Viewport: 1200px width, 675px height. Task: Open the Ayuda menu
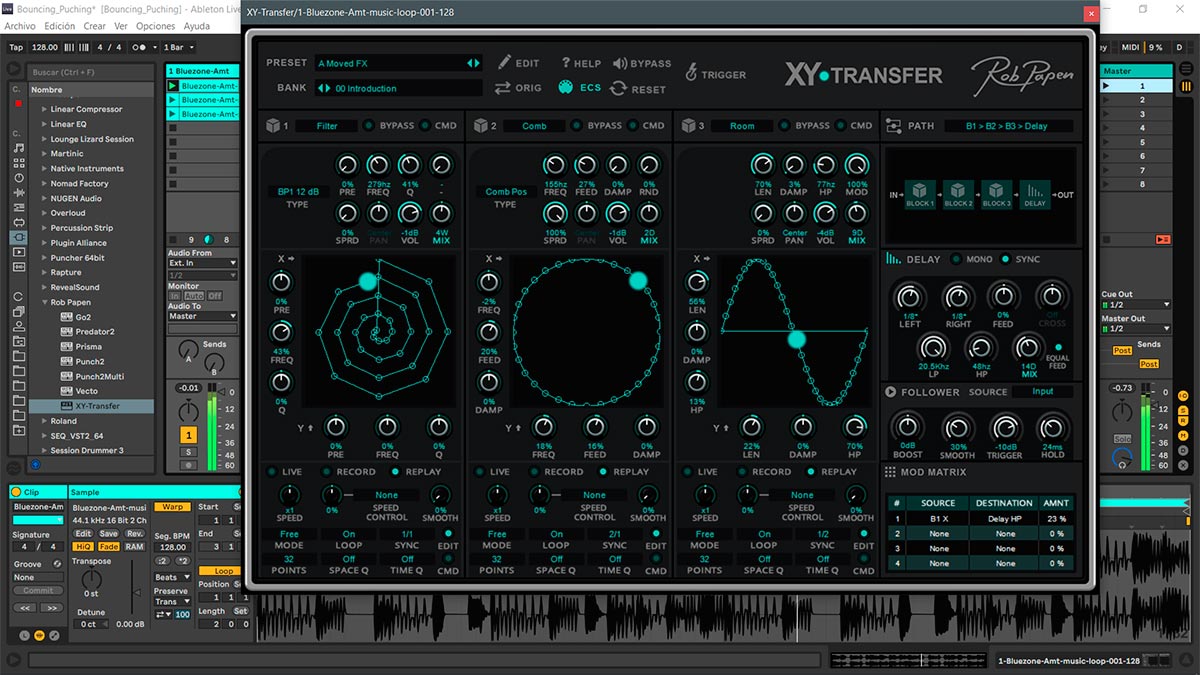pos(197,26)
